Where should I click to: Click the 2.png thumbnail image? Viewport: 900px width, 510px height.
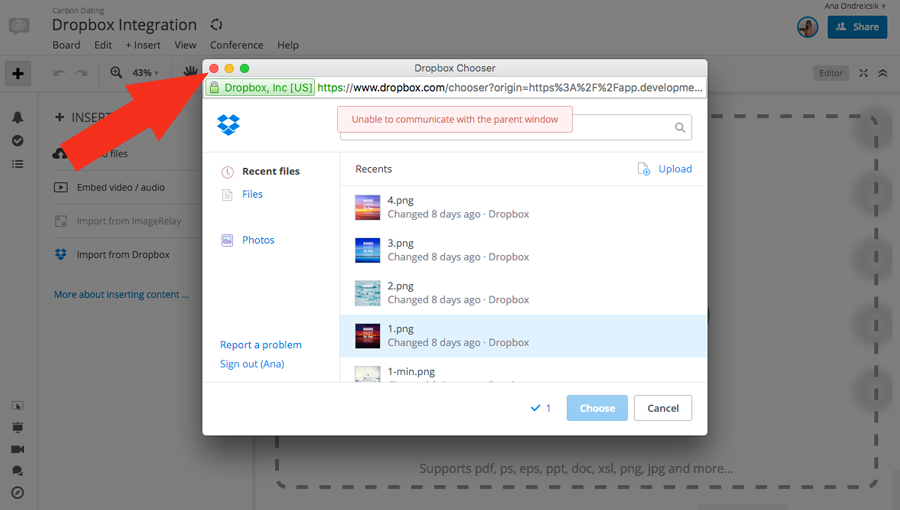click(367, 293)
